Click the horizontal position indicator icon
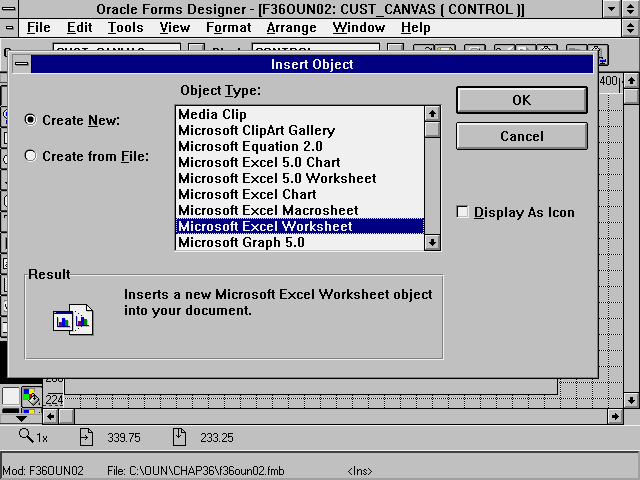Screen dimensions: 640x480 click(x=86, y=437)
